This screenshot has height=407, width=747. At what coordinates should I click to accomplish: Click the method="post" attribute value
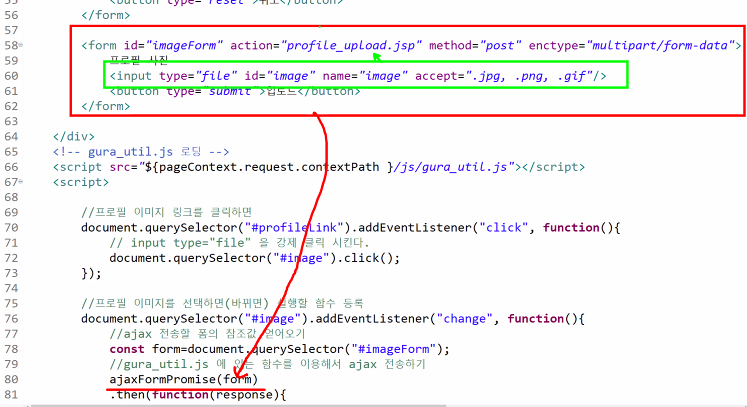(x=475, y=45)
